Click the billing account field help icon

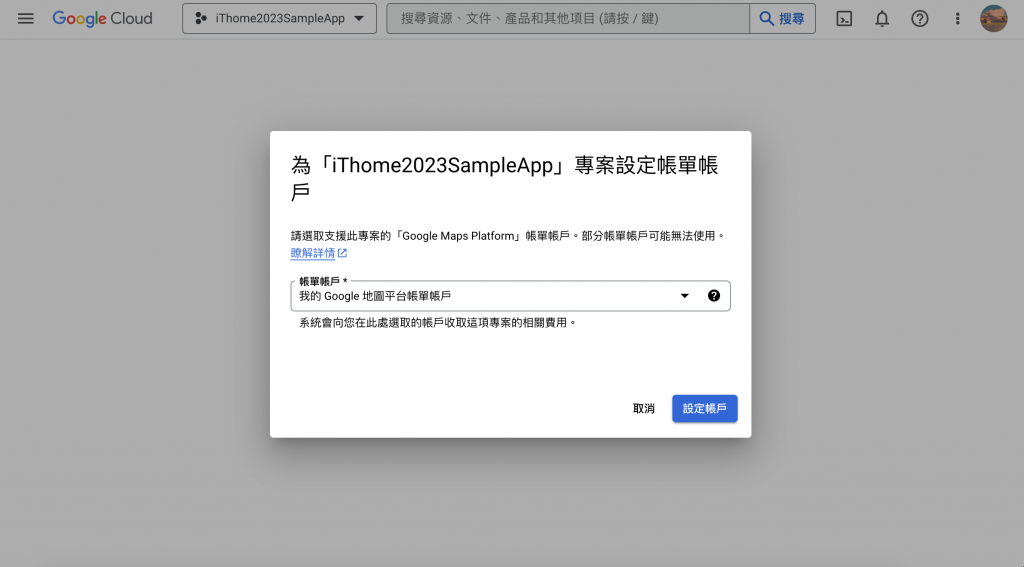(714, 296)
